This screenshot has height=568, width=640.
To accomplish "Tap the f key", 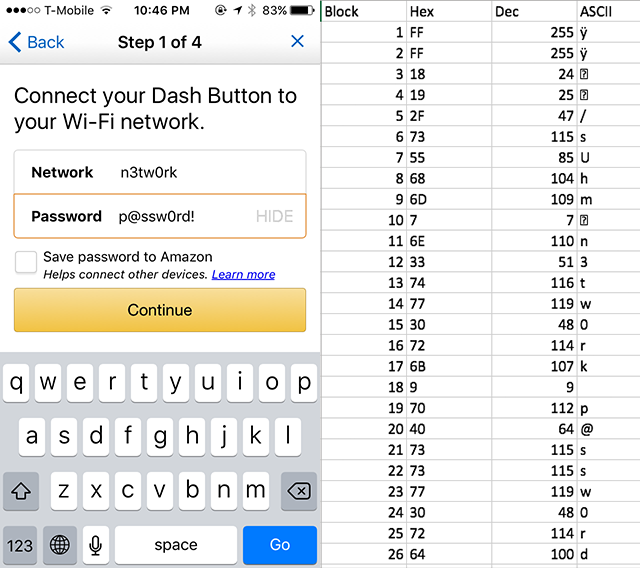I will (x=128, y=437).
